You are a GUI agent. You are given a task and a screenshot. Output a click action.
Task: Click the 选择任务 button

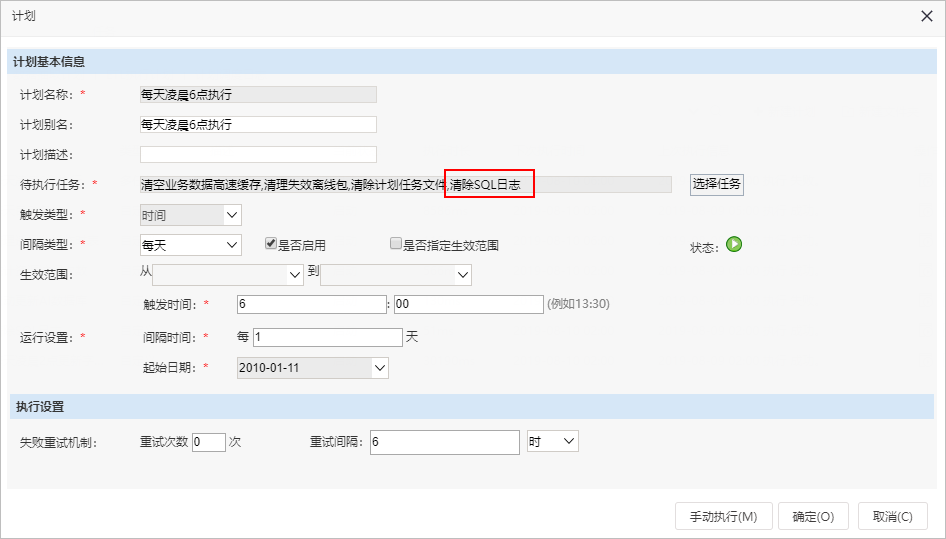[x=717, y=184]
